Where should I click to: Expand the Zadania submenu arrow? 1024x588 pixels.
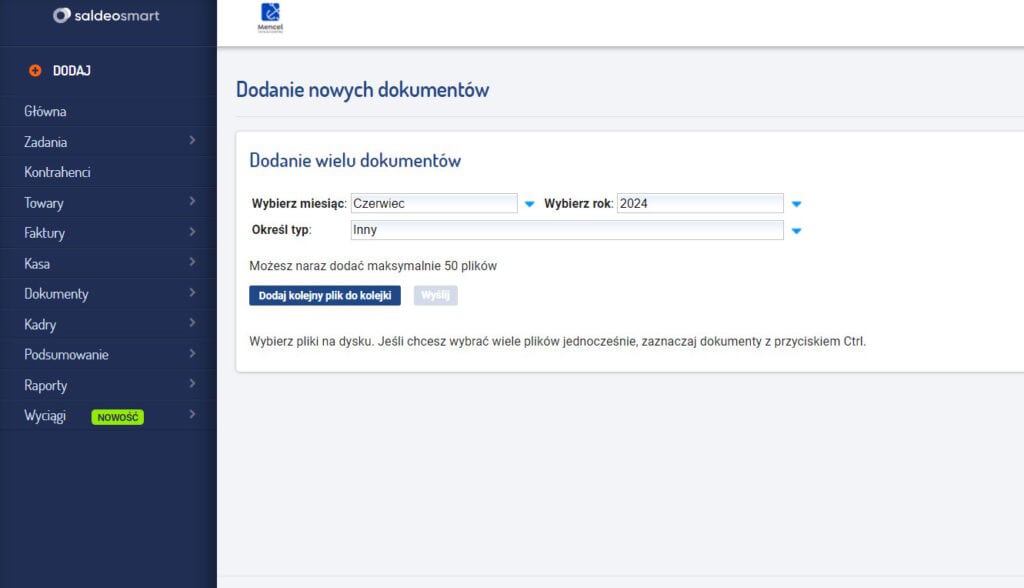click(x=192, y=141)
